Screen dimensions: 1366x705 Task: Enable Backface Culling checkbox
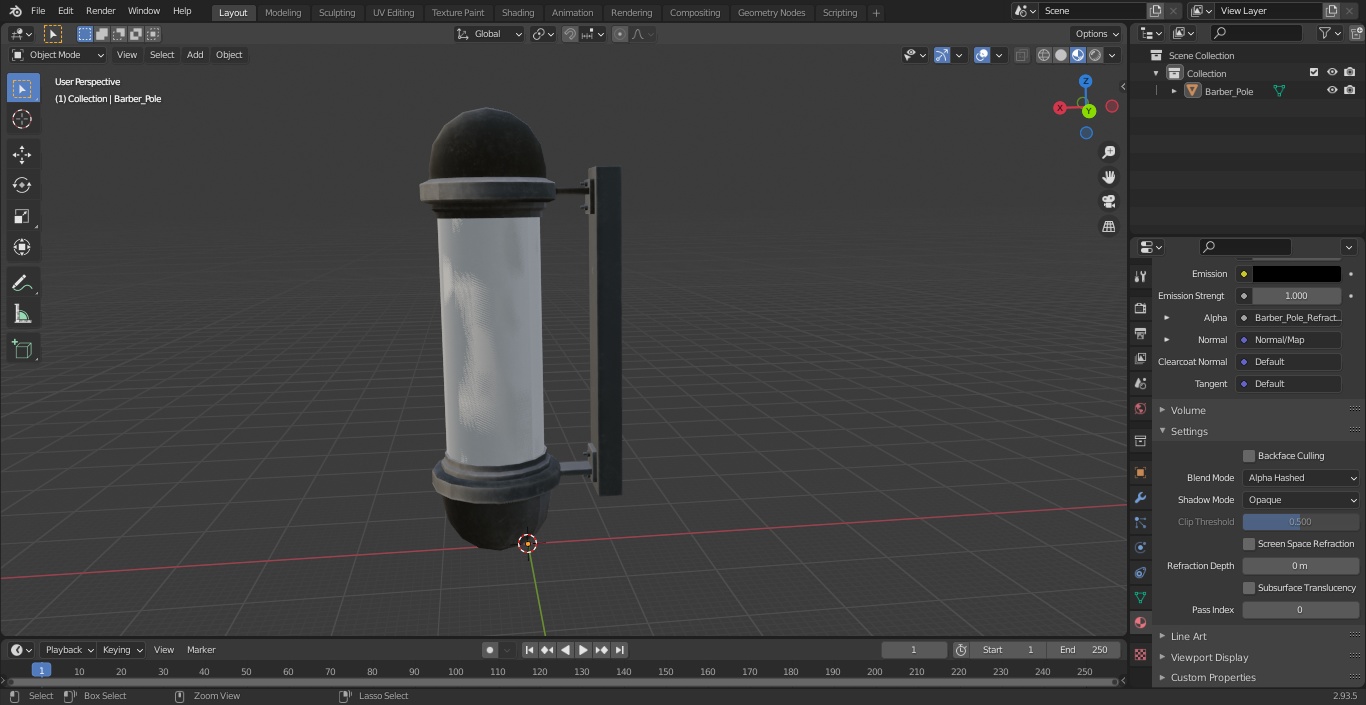click(1249, 456)
